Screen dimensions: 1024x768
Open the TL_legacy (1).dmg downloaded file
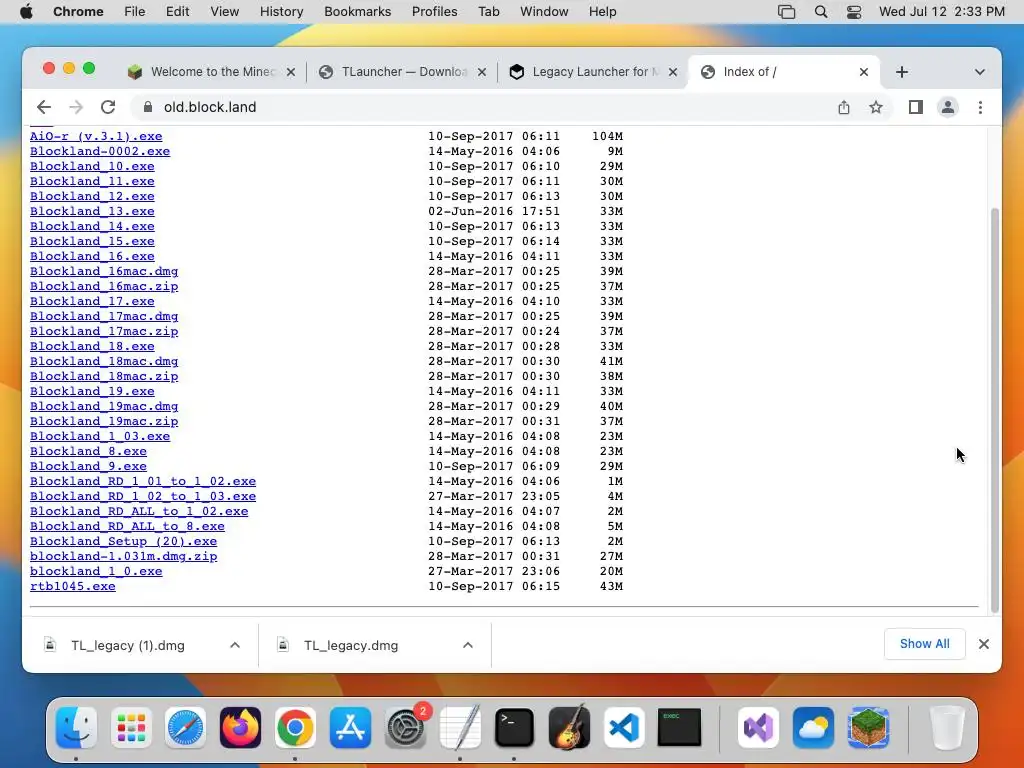pos(128,645)
